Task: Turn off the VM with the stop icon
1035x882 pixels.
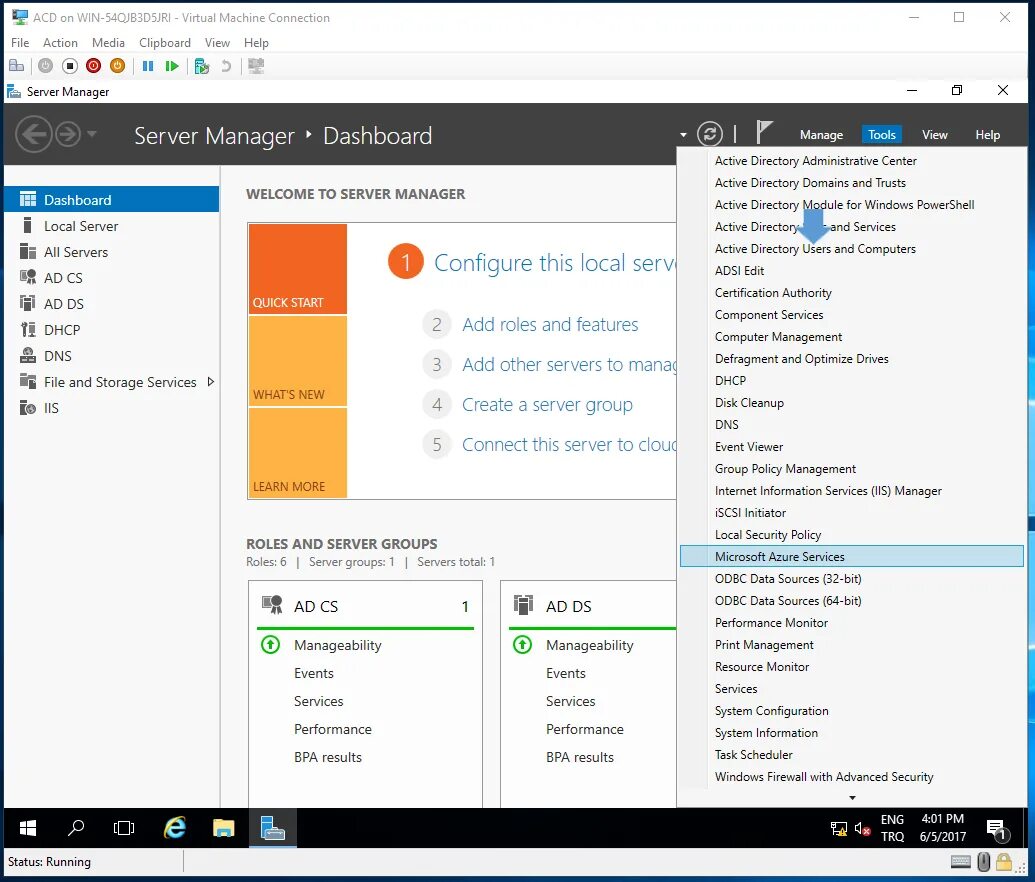Action: [68, 65]
